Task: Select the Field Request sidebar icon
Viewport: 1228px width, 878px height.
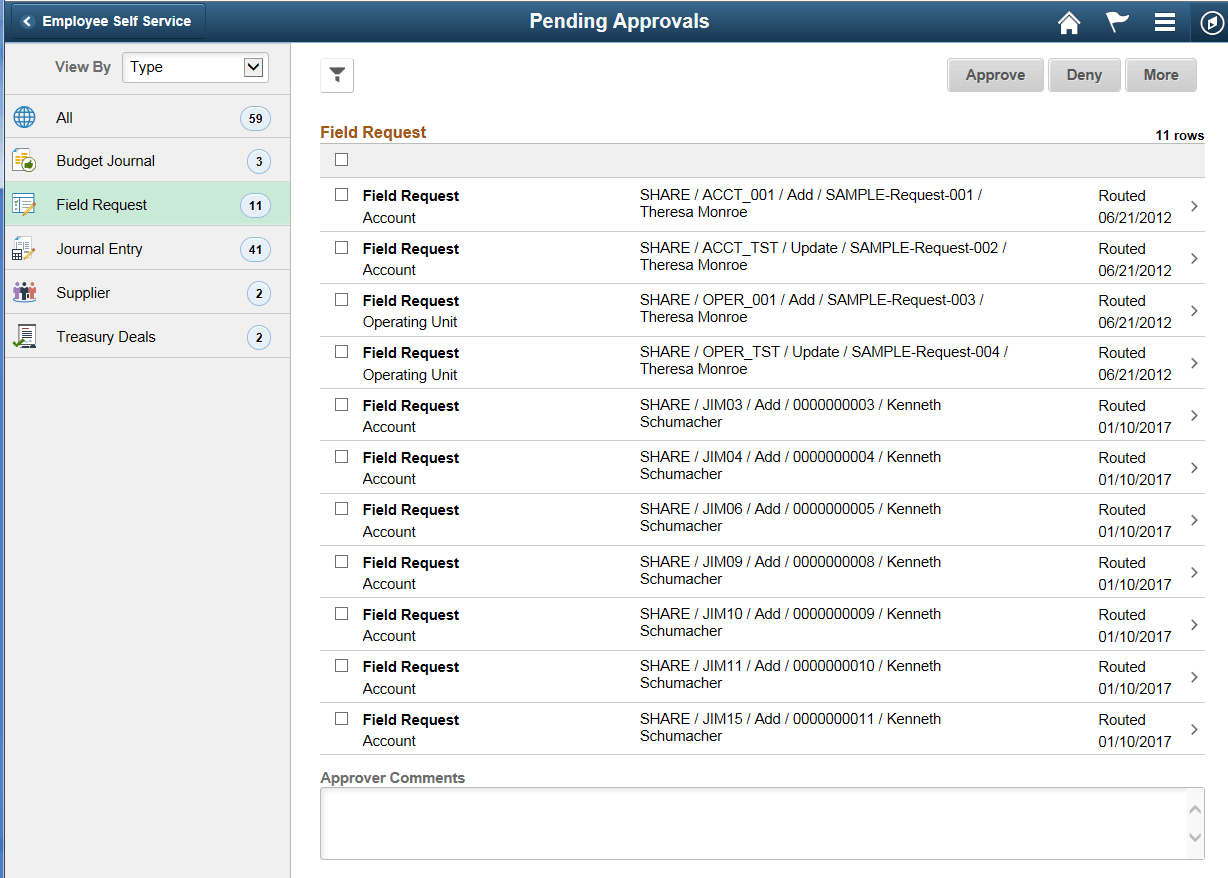Action: [x=24, y=204]
